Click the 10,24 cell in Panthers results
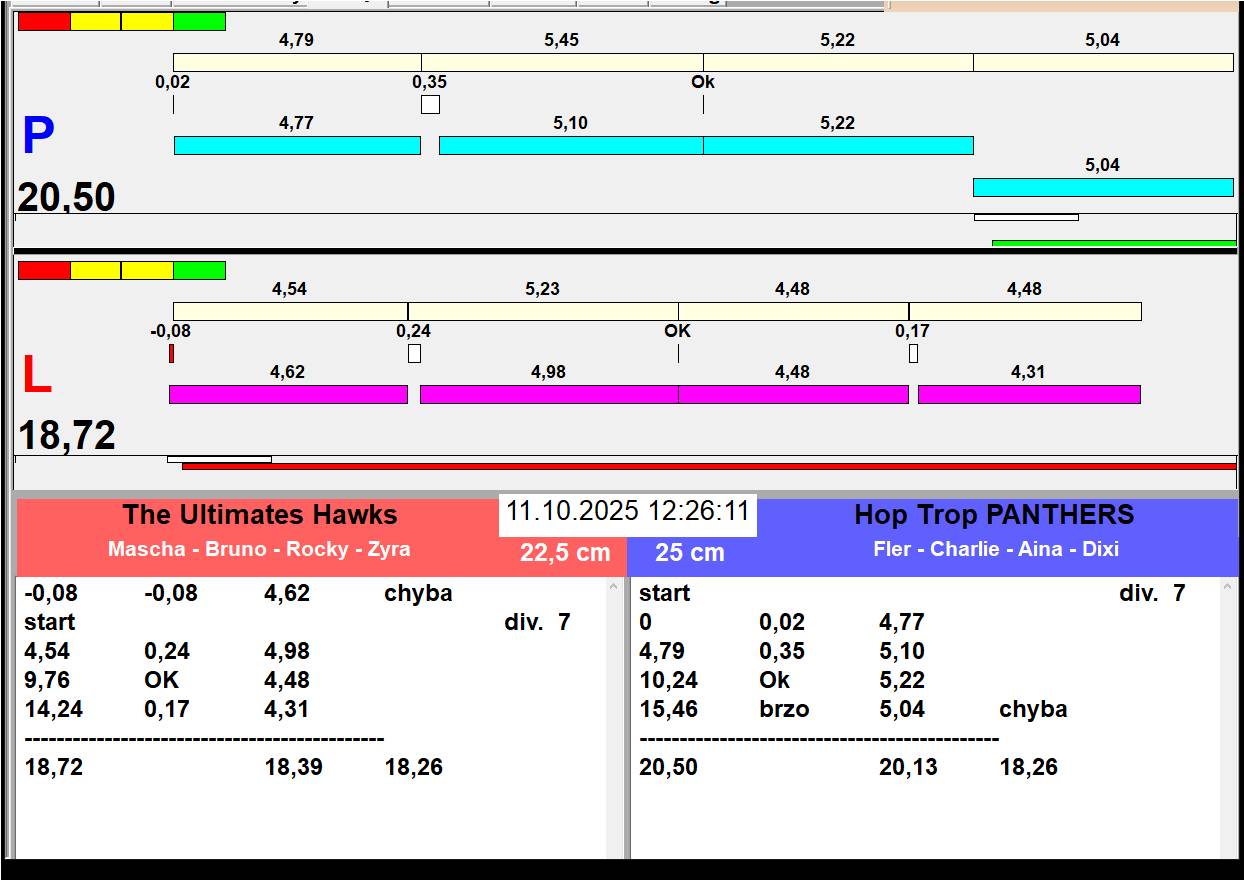This screenshot has width=1244, height=880. (x=668, y=680)
